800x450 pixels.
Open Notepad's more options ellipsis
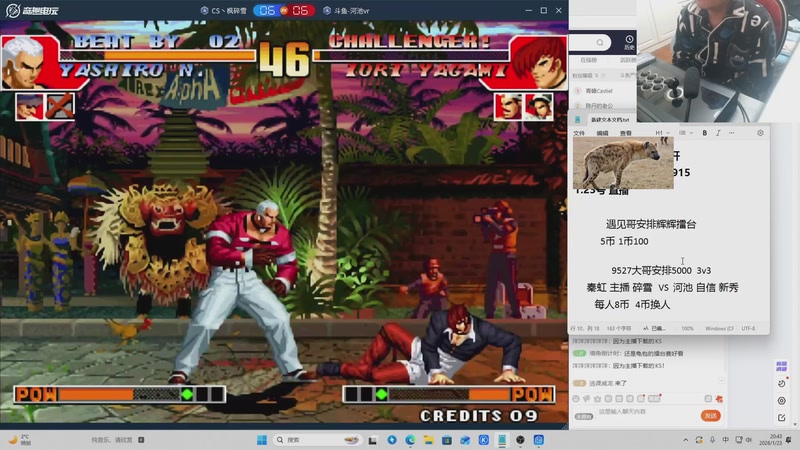[x=731, y=133]
